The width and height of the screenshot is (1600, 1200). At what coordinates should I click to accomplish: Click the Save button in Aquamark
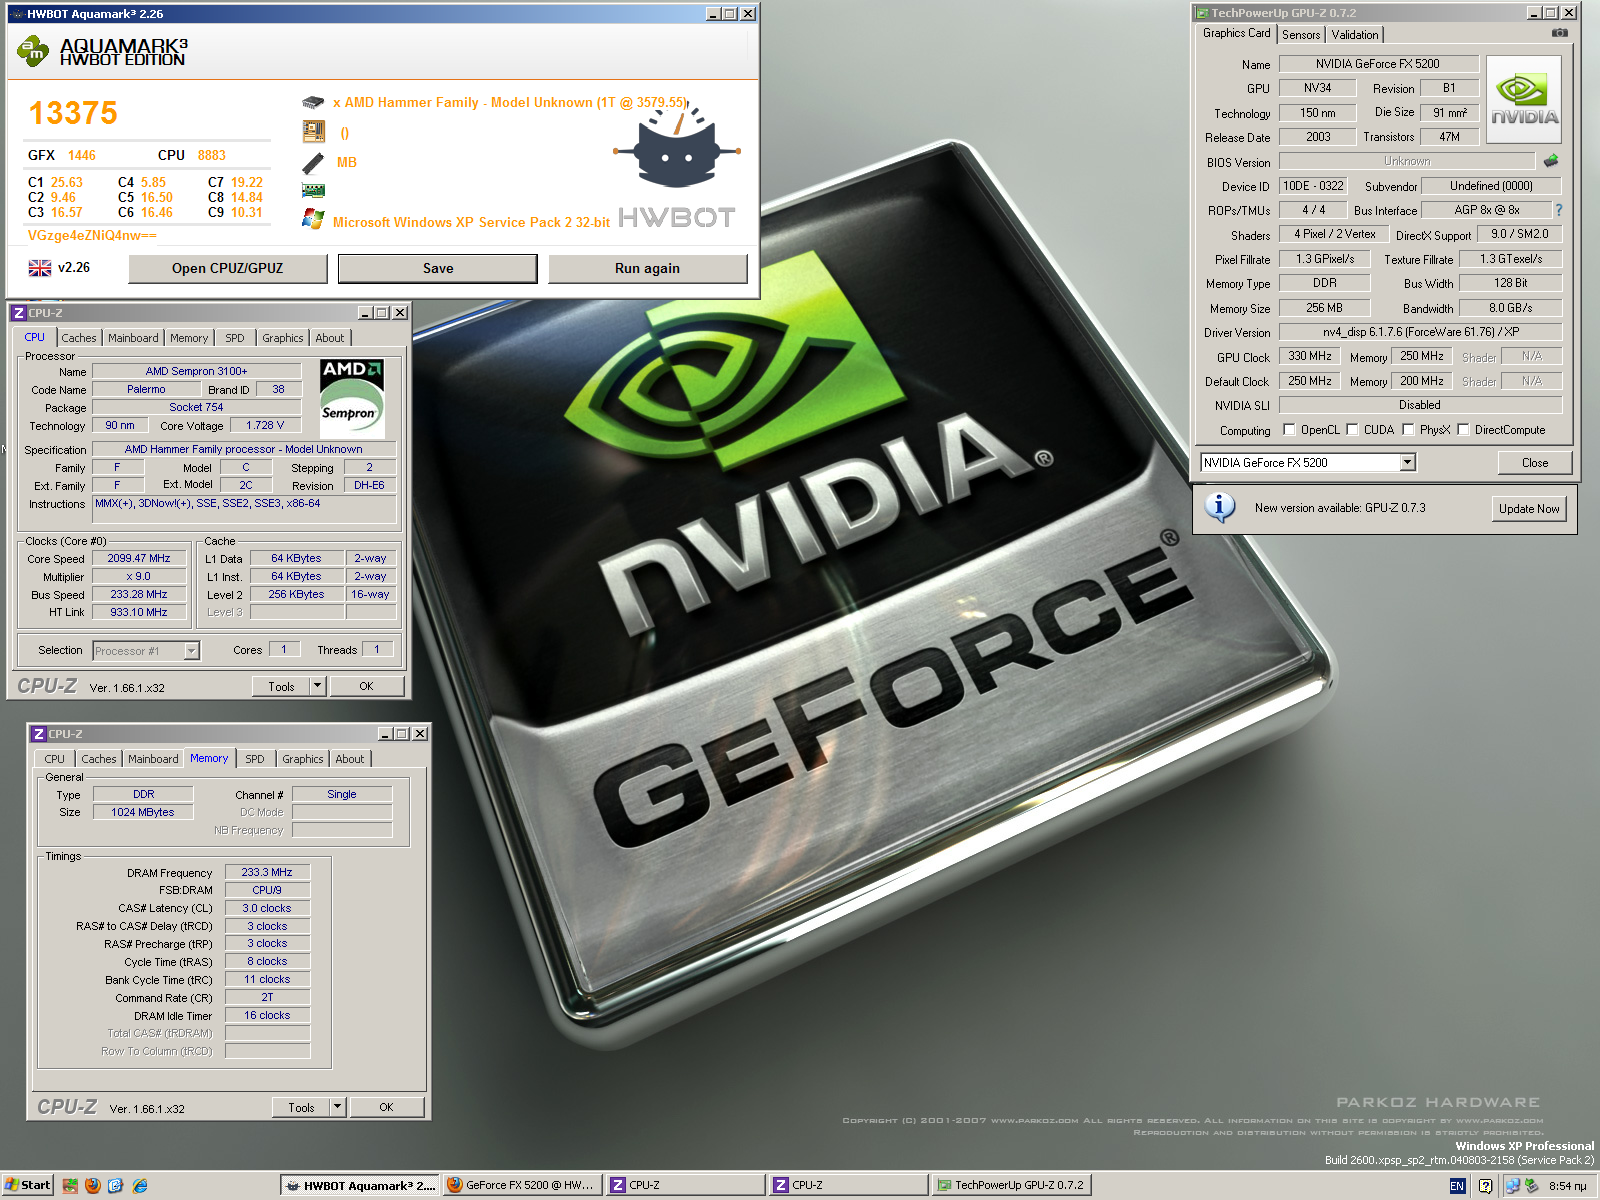(x=438, y=268)
